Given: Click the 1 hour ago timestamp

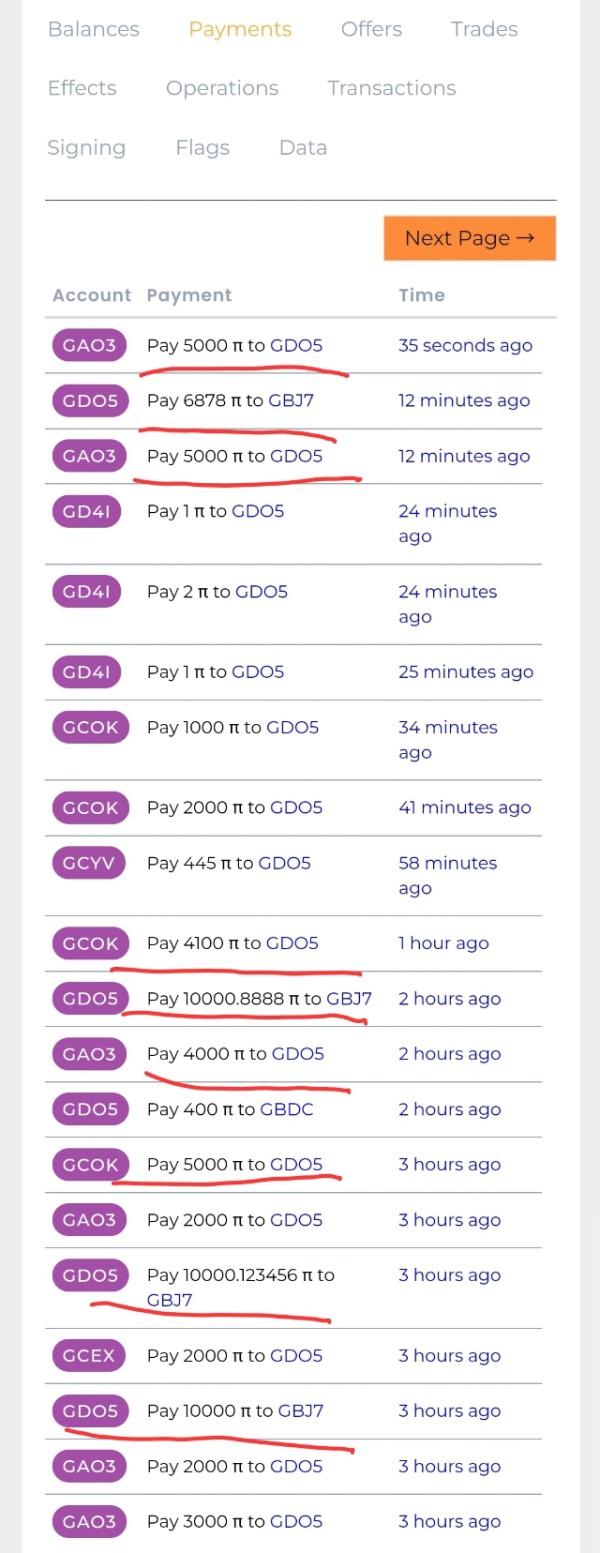Looking at the screenshot, I should click(x=443, y=943).
